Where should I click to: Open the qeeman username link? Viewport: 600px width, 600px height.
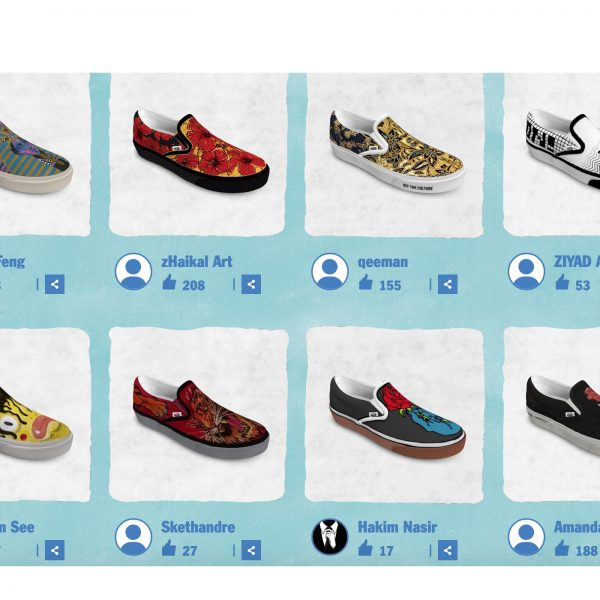[383, 262]
